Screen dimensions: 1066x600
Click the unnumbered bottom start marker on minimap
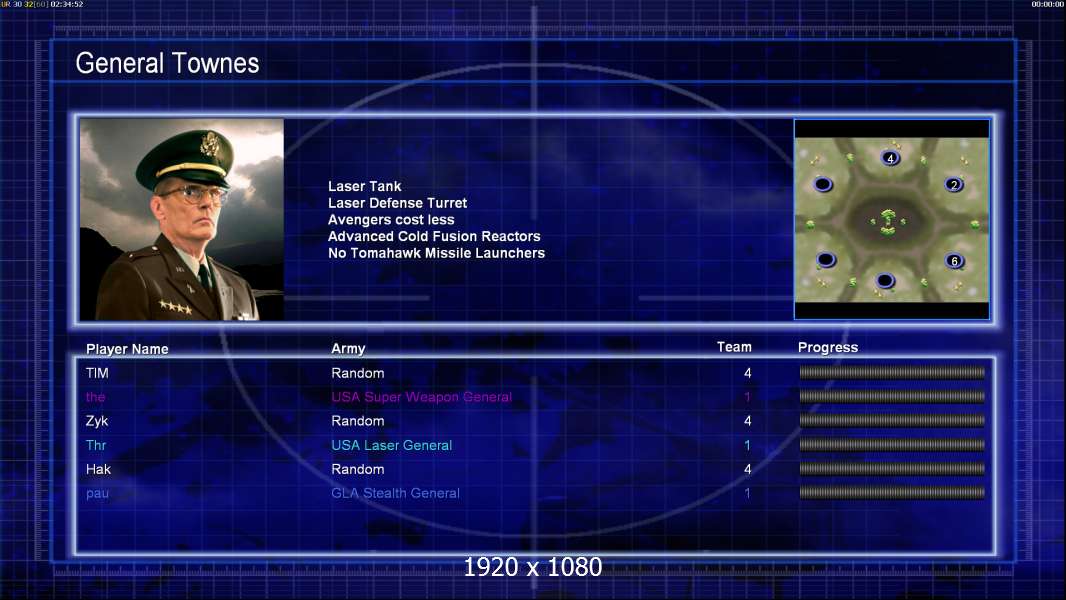[884, 280]
